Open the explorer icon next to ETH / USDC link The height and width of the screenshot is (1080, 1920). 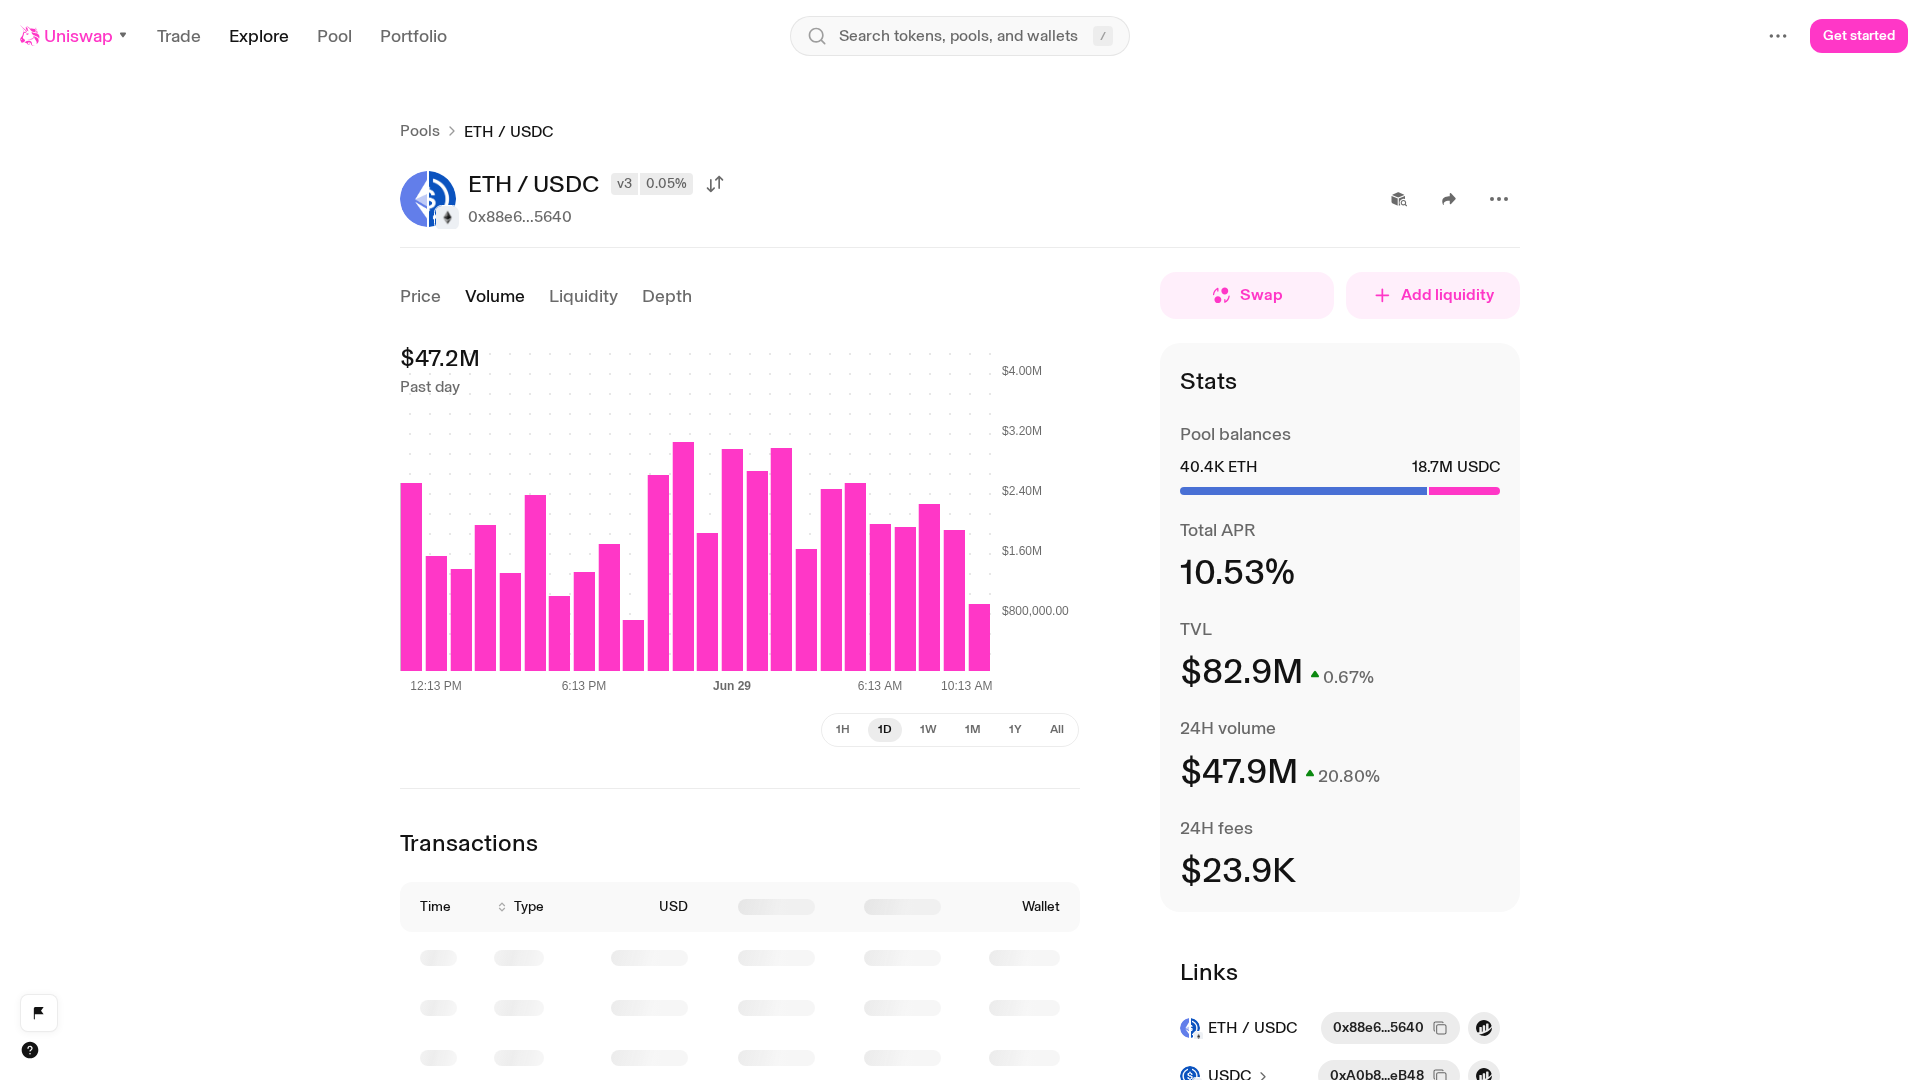[x=1484, y=1028]
